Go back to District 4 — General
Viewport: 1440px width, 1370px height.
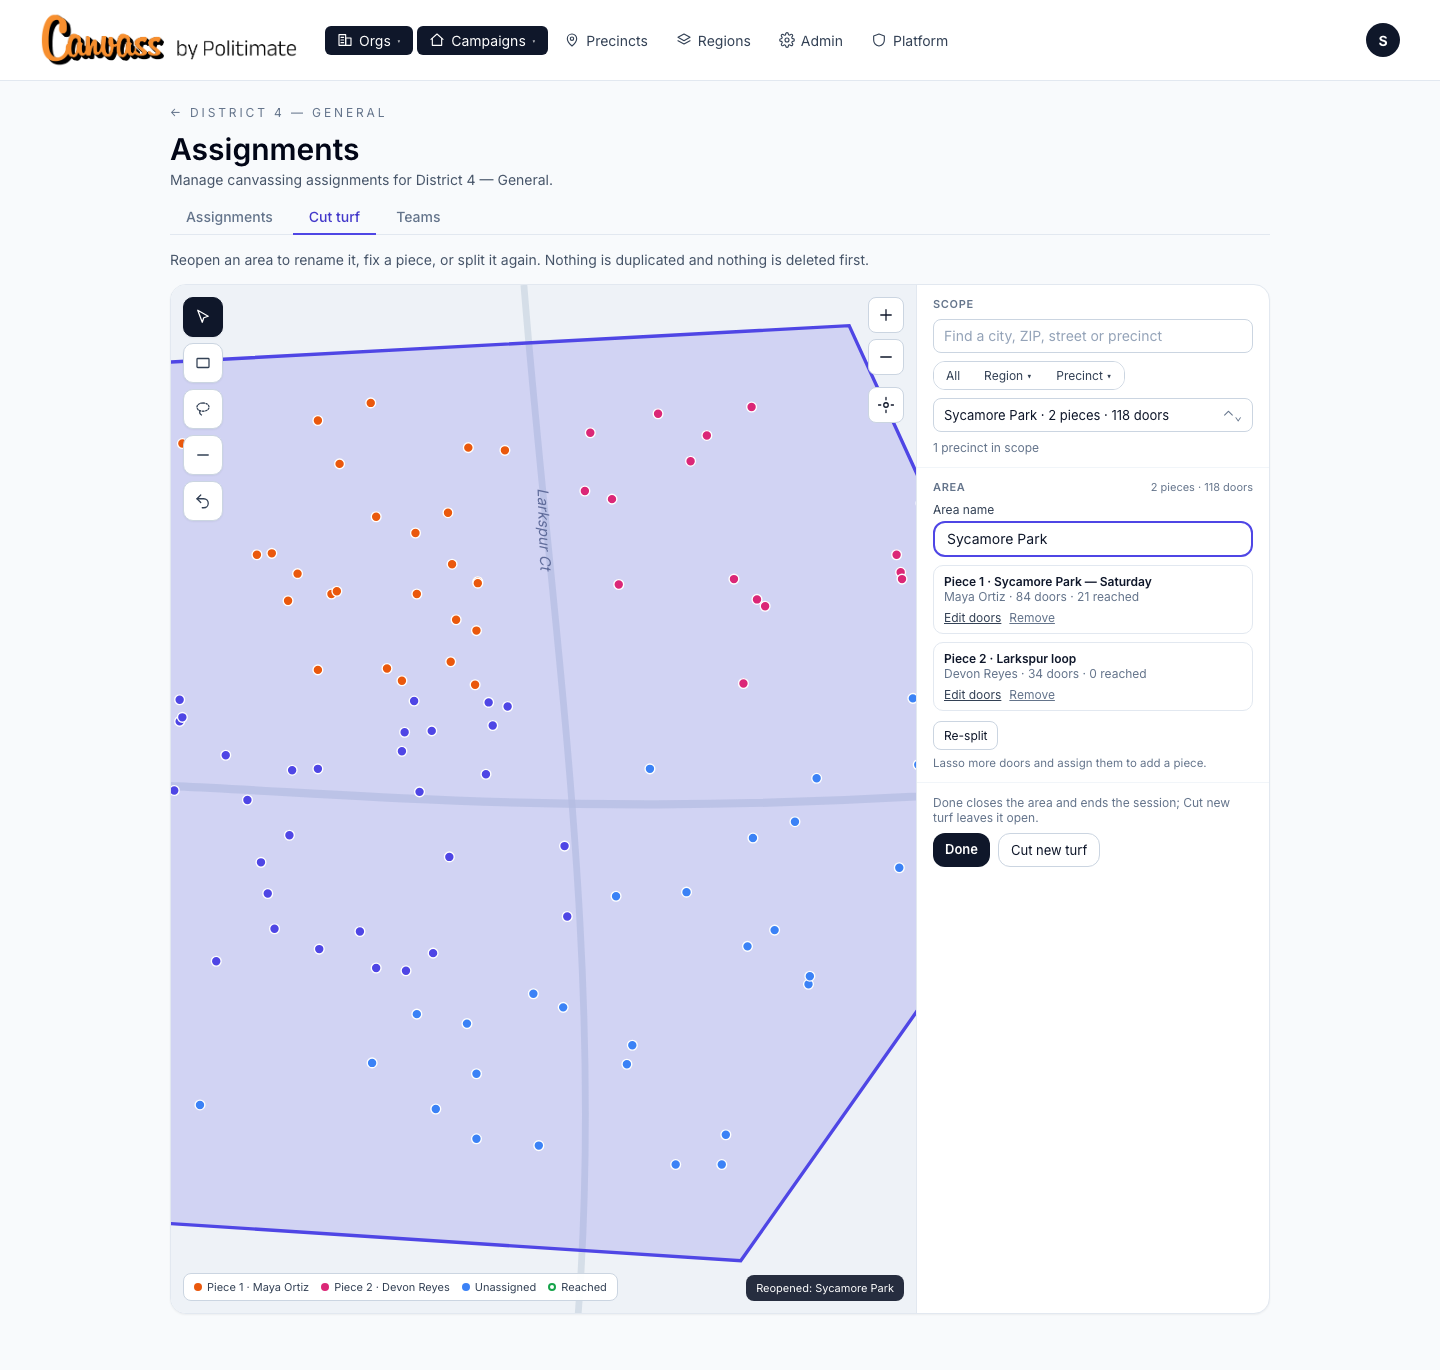(x=278, y=113)
